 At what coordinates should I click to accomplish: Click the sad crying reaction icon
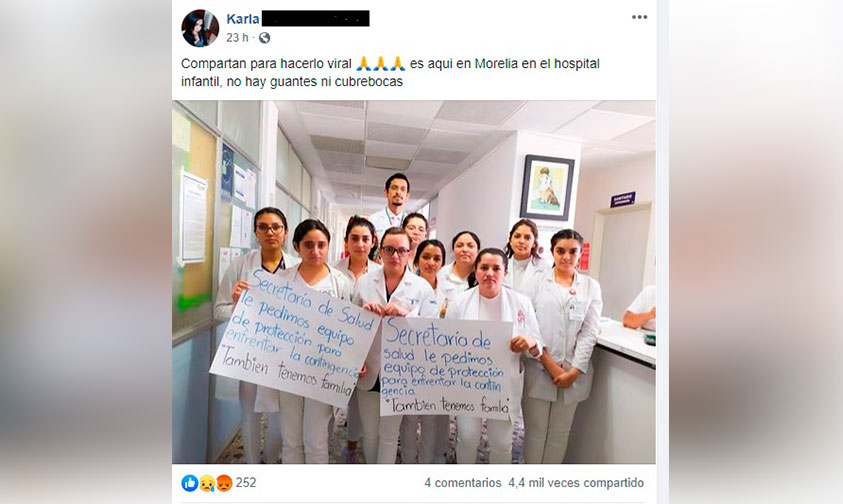(207, 483)
